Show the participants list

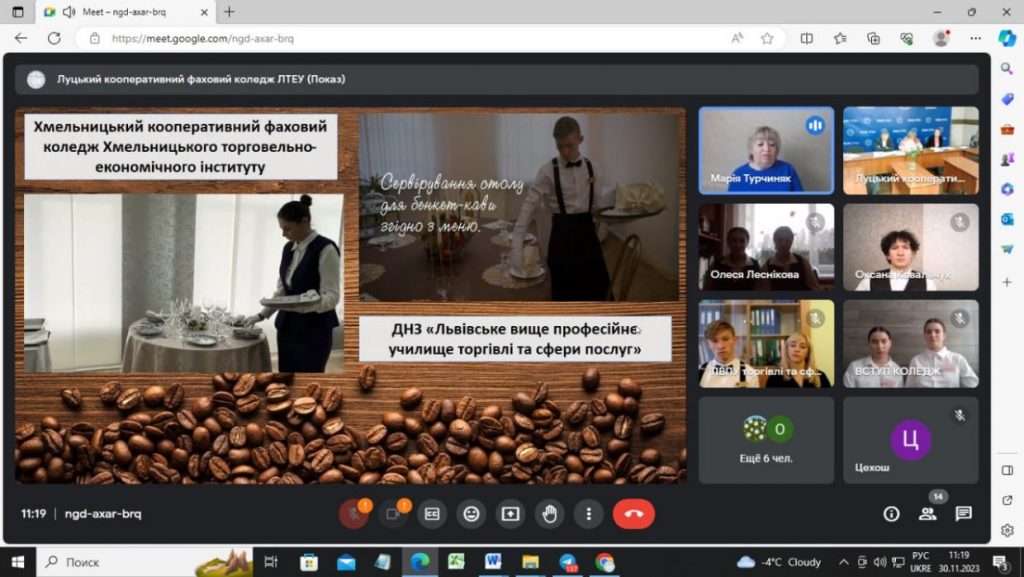pyautogui.click(x=927, y=513)
